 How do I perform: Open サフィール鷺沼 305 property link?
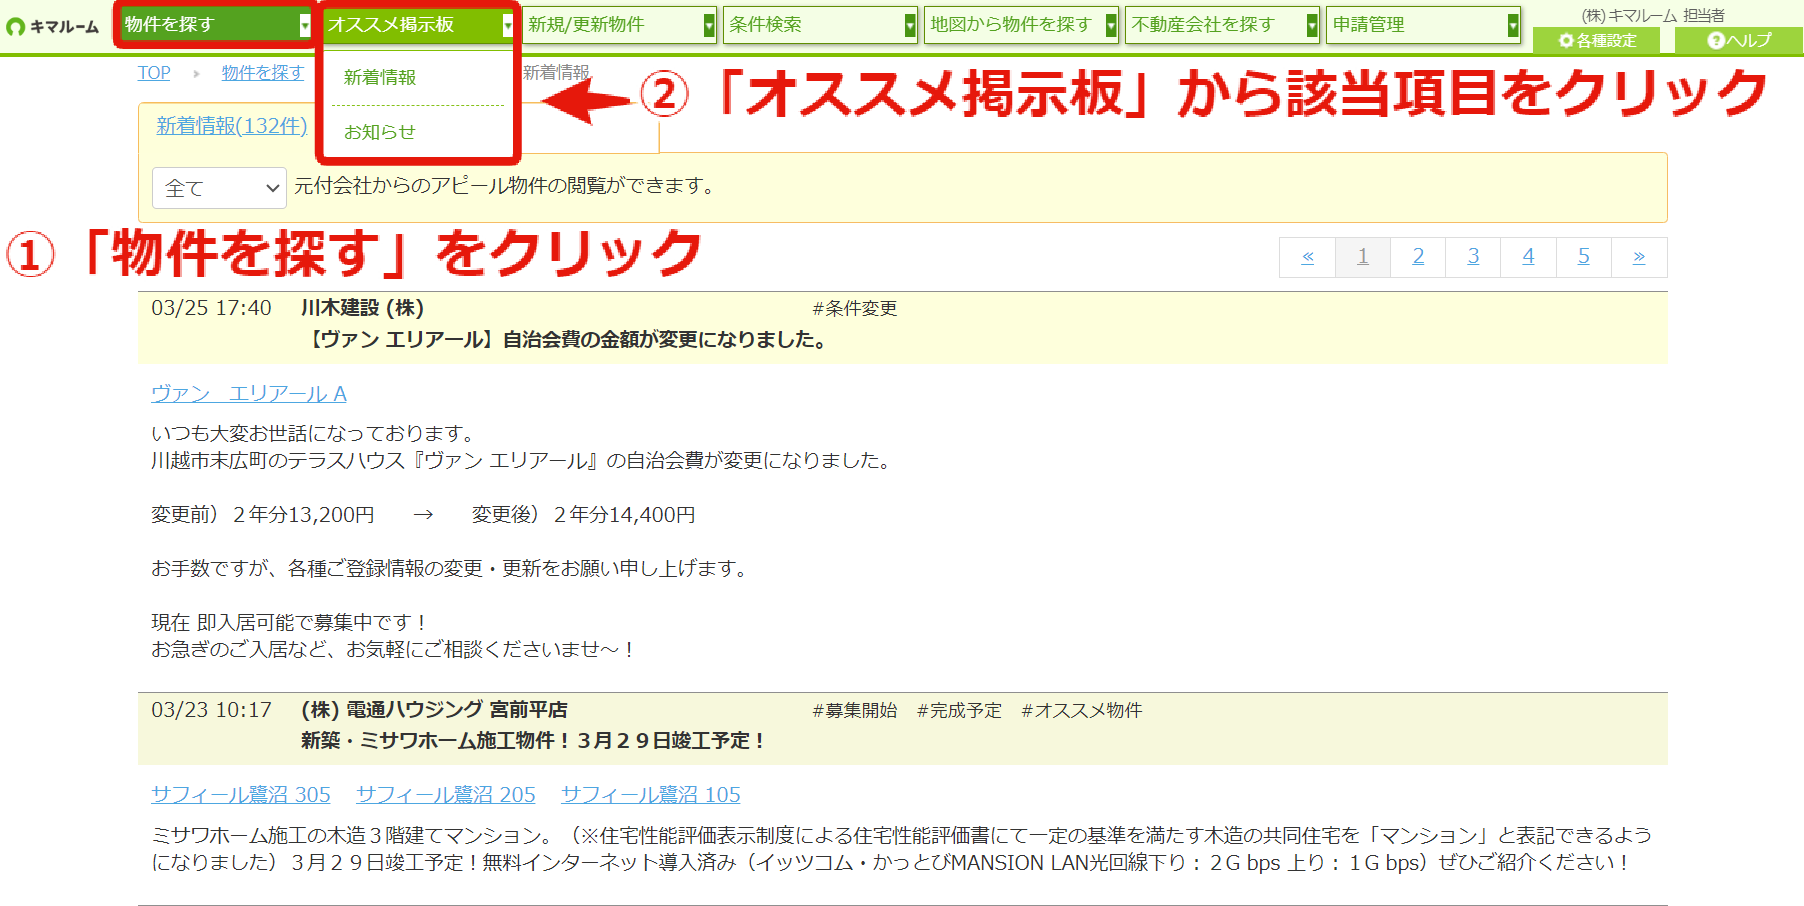241,795
